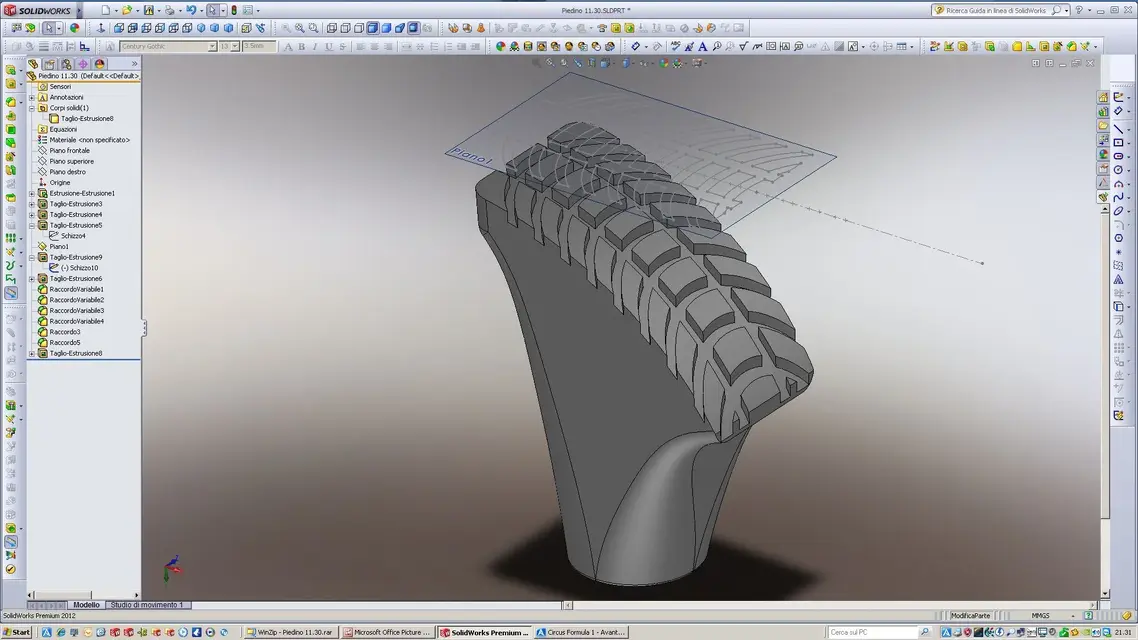Image resolution: width=1138 pixels, height=640 pixels.
Task: Expand the Annotazioni tree node
Action: 32,97
